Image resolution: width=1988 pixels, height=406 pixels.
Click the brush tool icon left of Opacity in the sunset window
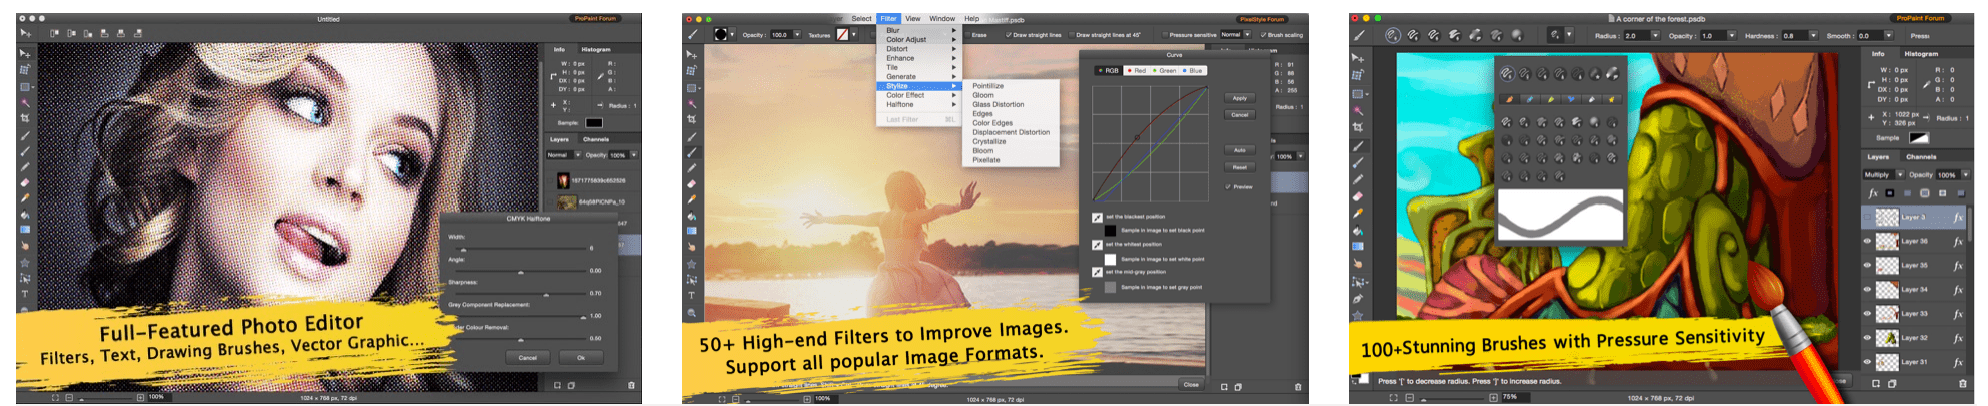tap(692, 34)
